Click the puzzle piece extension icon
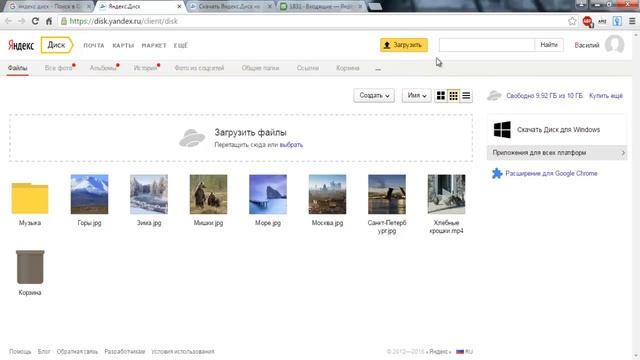The image size is (640, 360). coord(497,173)
